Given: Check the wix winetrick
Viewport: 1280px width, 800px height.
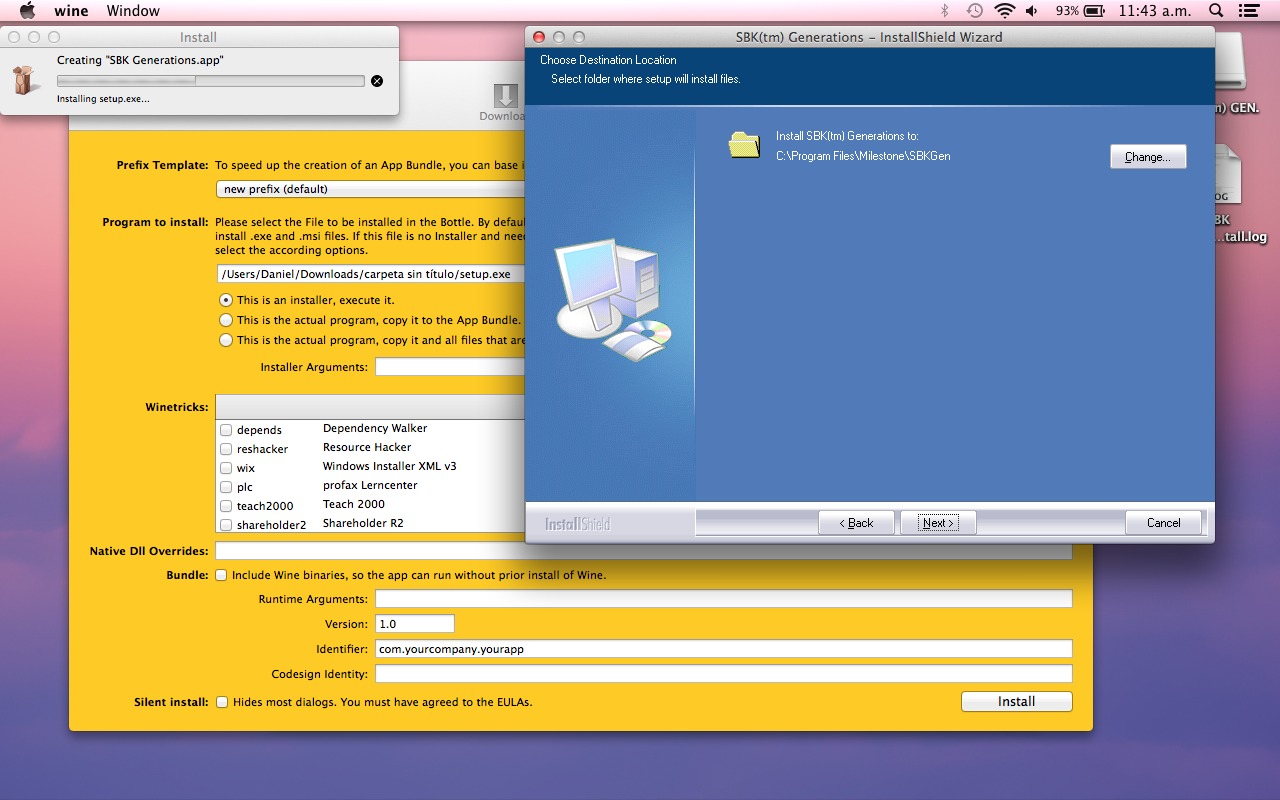Looking at the screenshot, I should tap(226, 468).
